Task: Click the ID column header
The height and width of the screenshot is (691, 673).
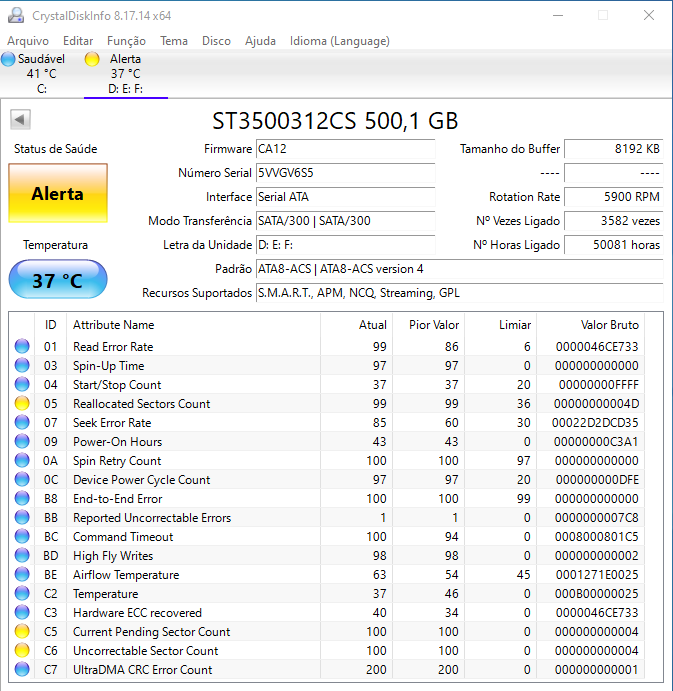Action: click(x=50, y=325)
